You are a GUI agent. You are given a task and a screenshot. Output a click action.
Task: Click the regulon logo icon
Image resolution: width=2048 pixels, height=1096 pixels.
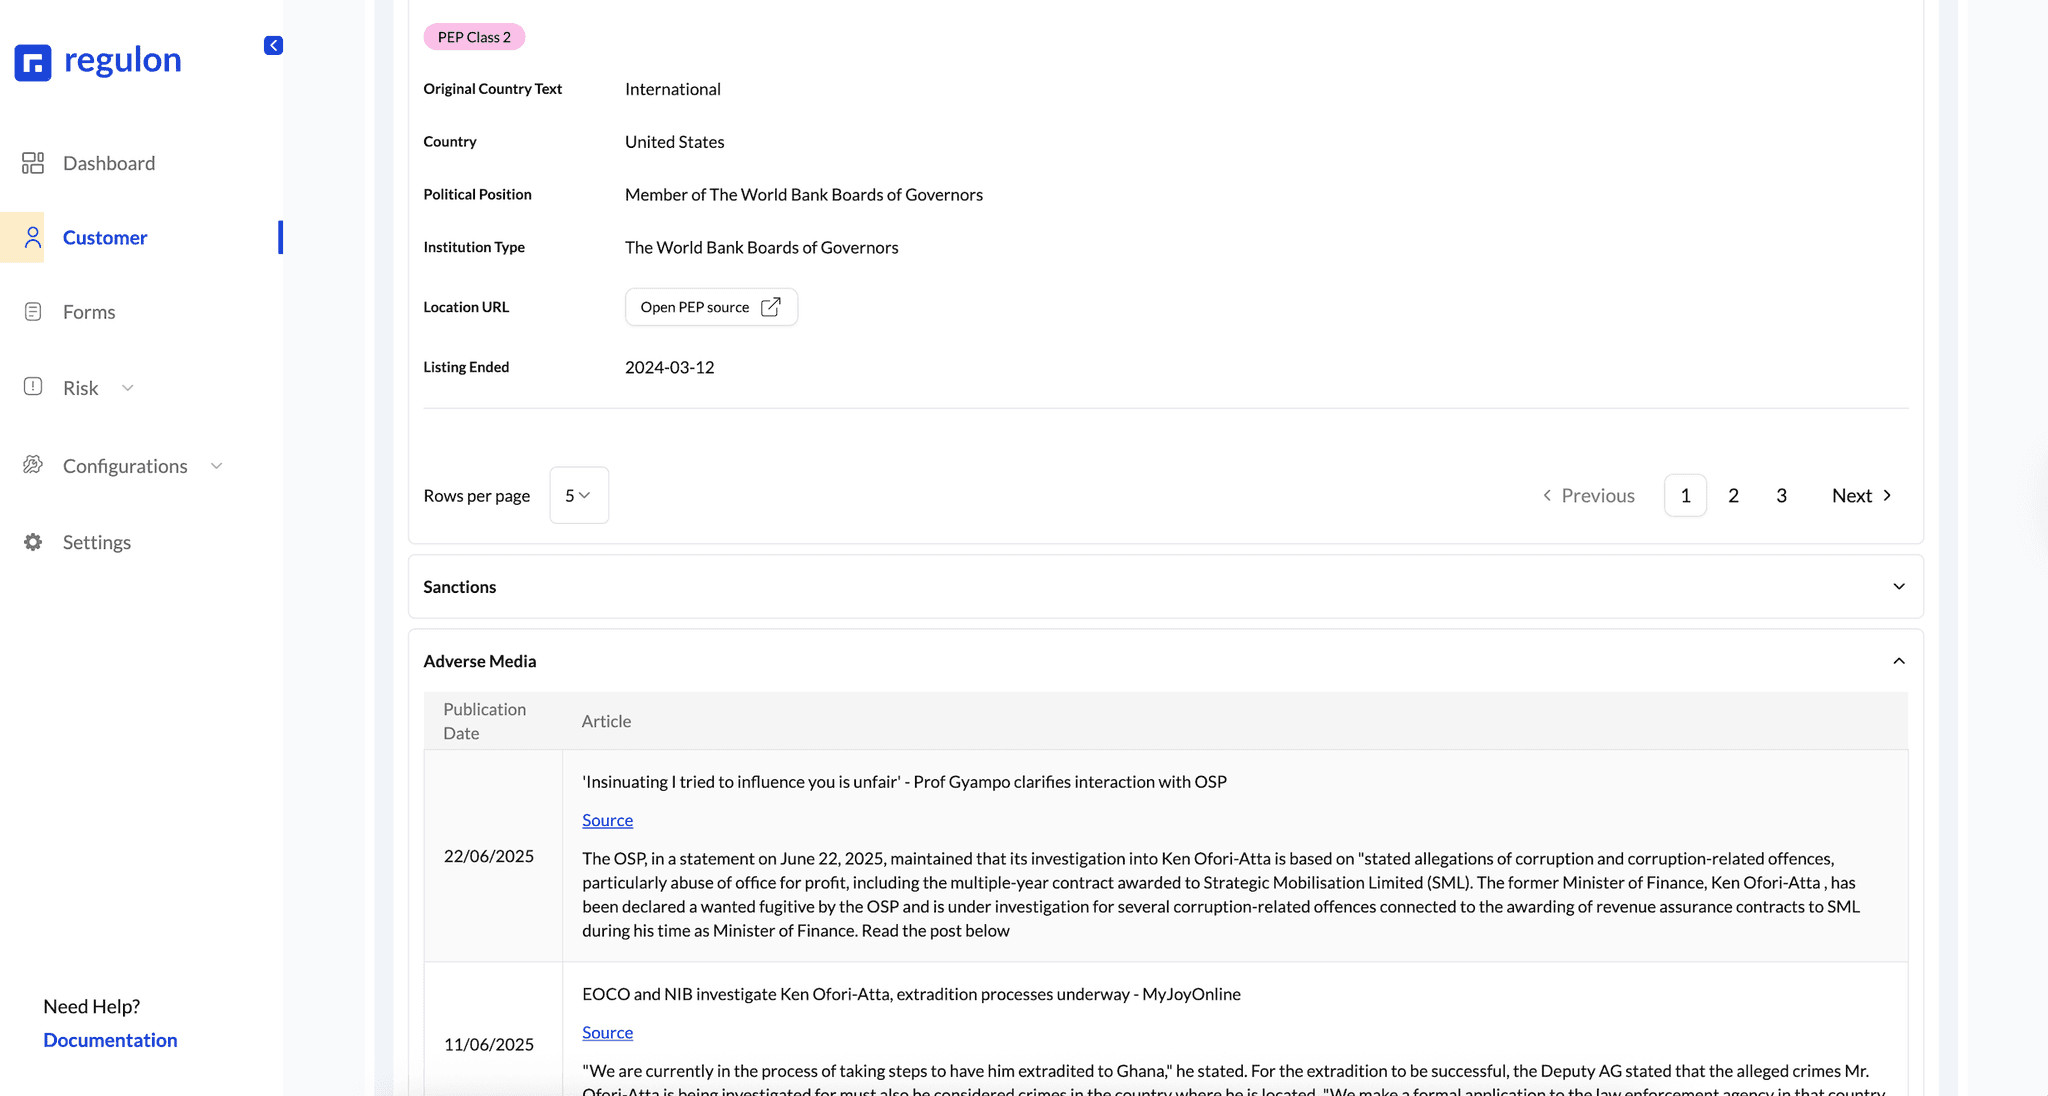(x=33, y=62)
